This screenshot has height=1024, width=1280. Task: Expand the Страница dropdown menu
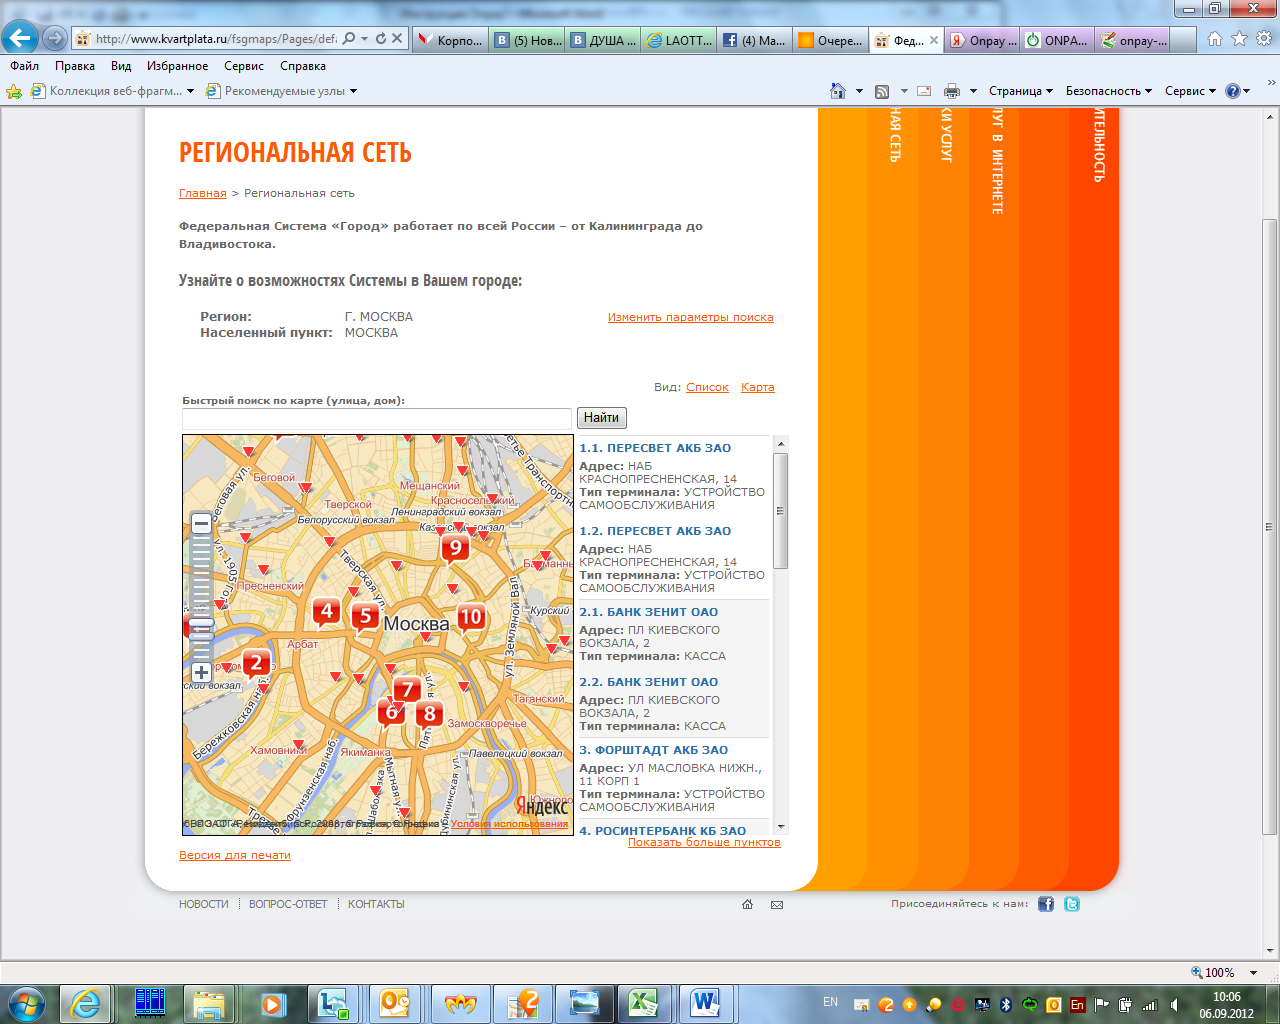(1020, 91)
